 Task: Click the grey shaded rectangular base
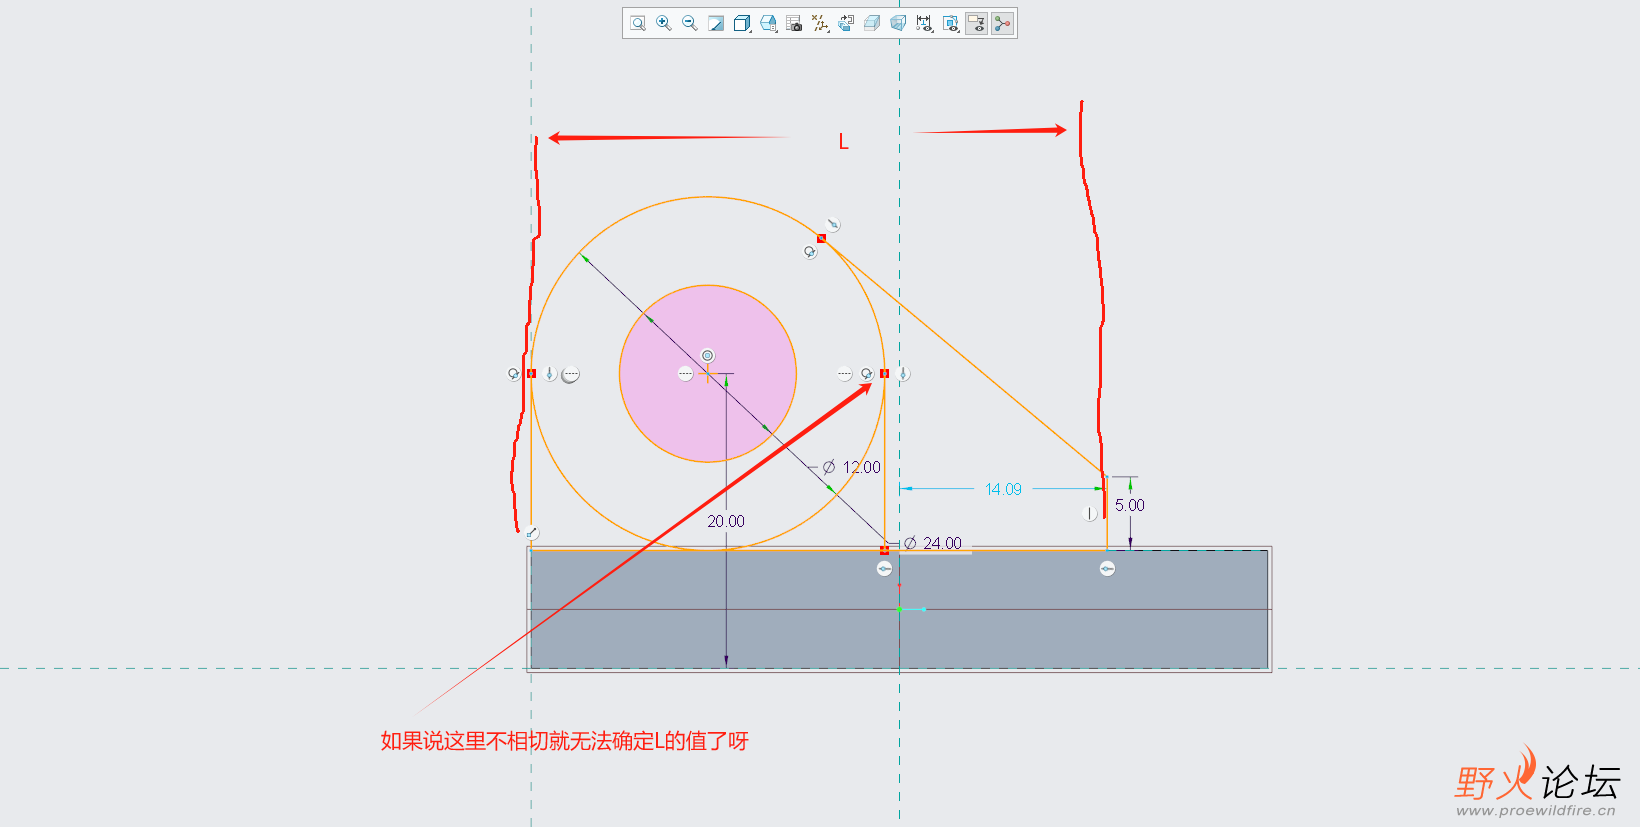click(x=899, y=609)
